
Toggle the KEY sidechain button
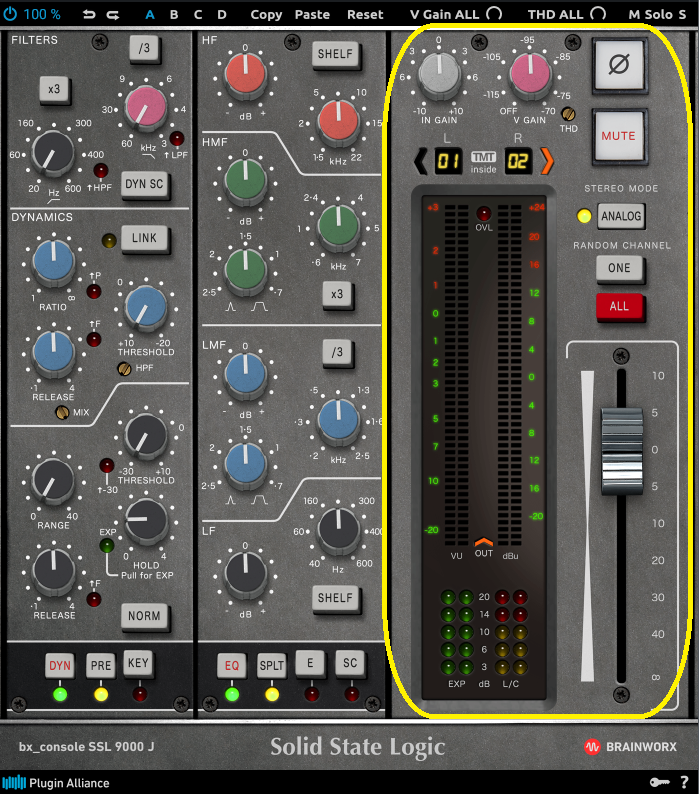pyautogui.click(x=138, y=663)
